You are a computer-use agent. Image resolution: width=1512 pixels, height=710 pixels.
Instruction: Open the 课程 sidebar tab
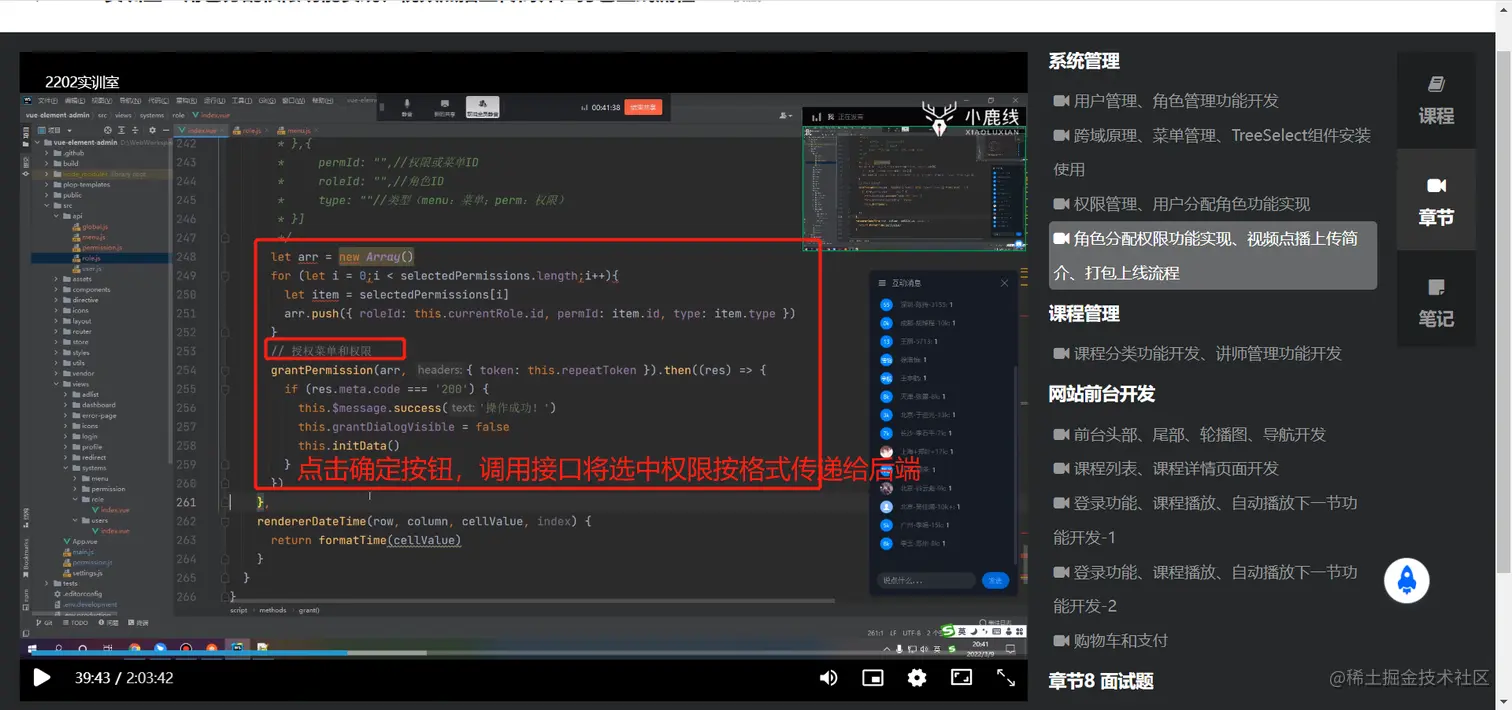click(1436, 100)
